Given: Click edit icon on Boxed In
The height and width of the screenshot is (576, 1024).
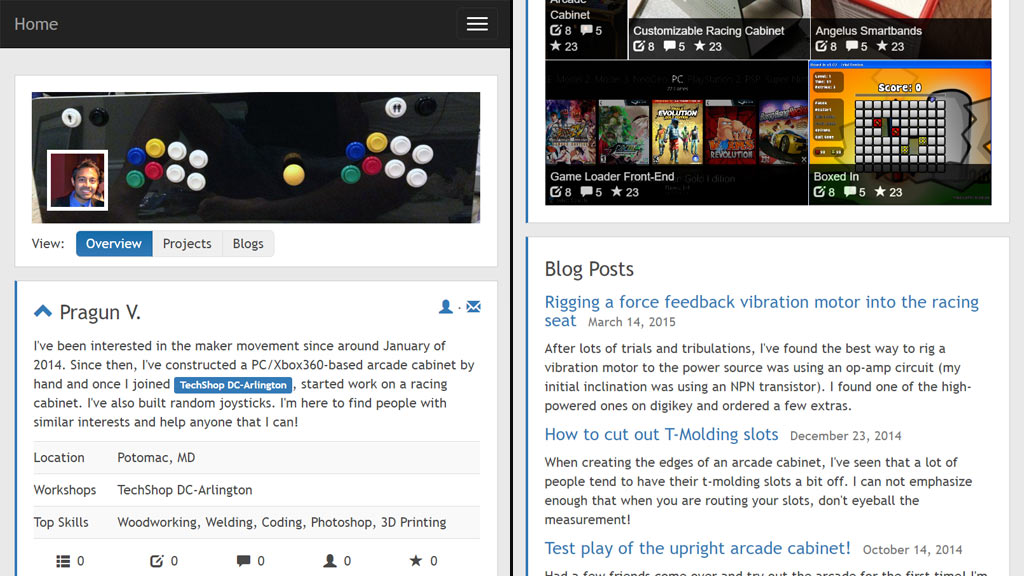Looking at the screenshot, I should (820, 191).
